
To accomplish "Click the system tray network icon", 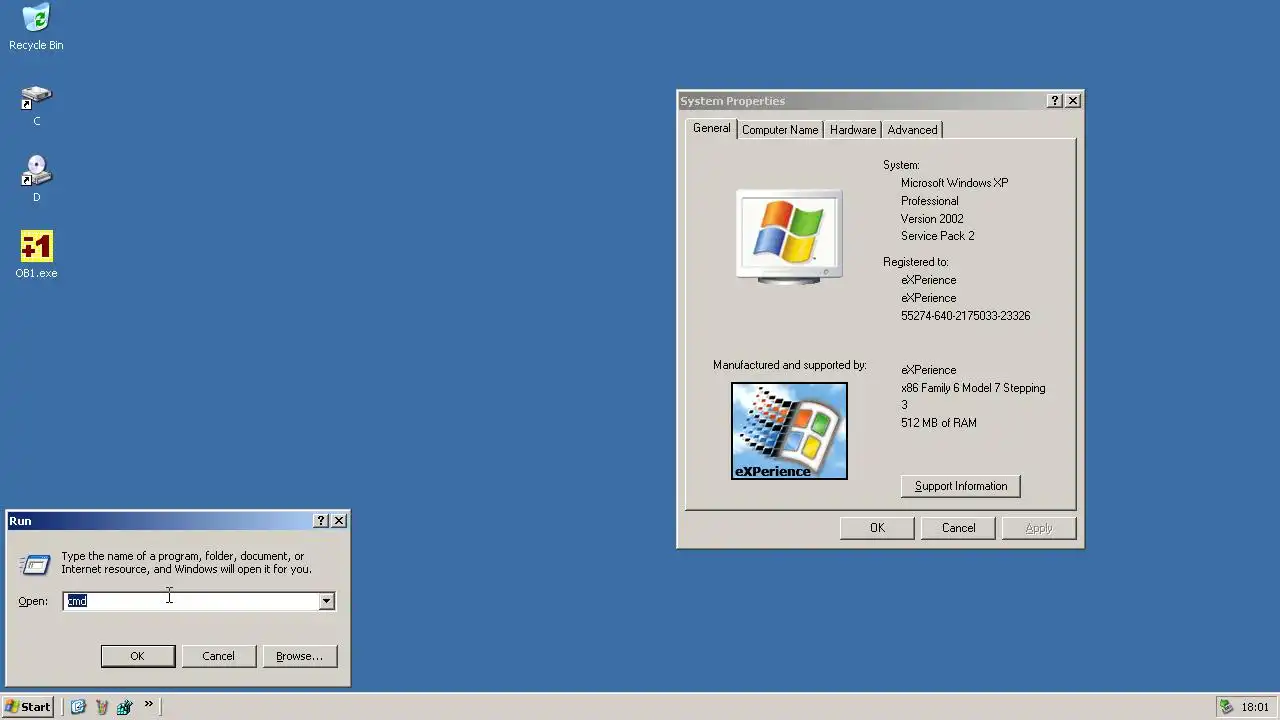I will tap(1226, 707).
